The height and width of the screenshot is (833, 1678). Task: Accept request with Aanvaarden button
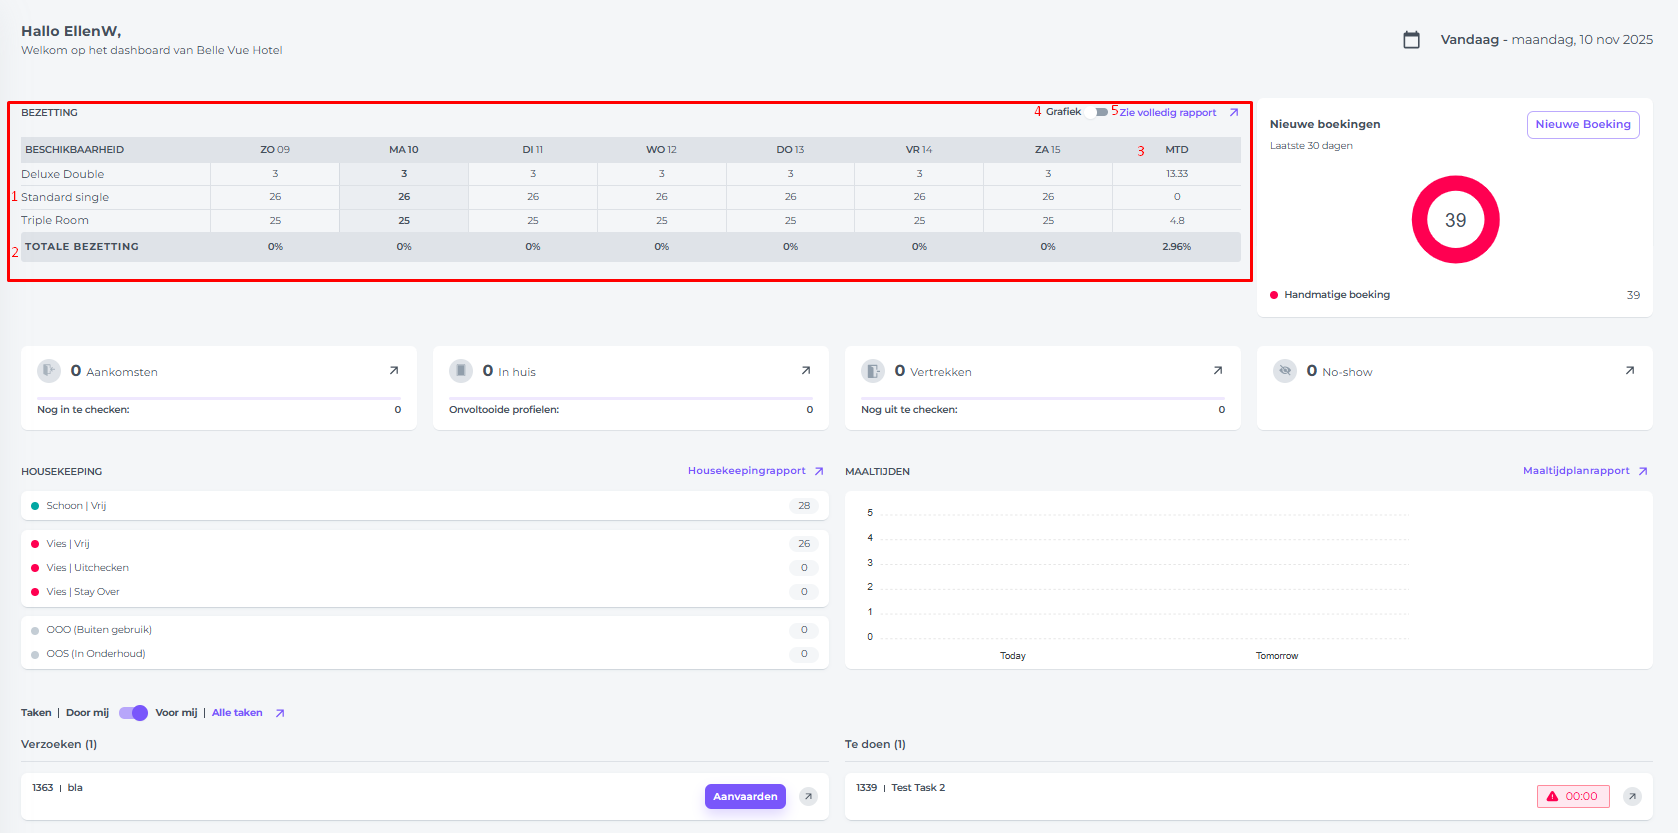point(745,797)
